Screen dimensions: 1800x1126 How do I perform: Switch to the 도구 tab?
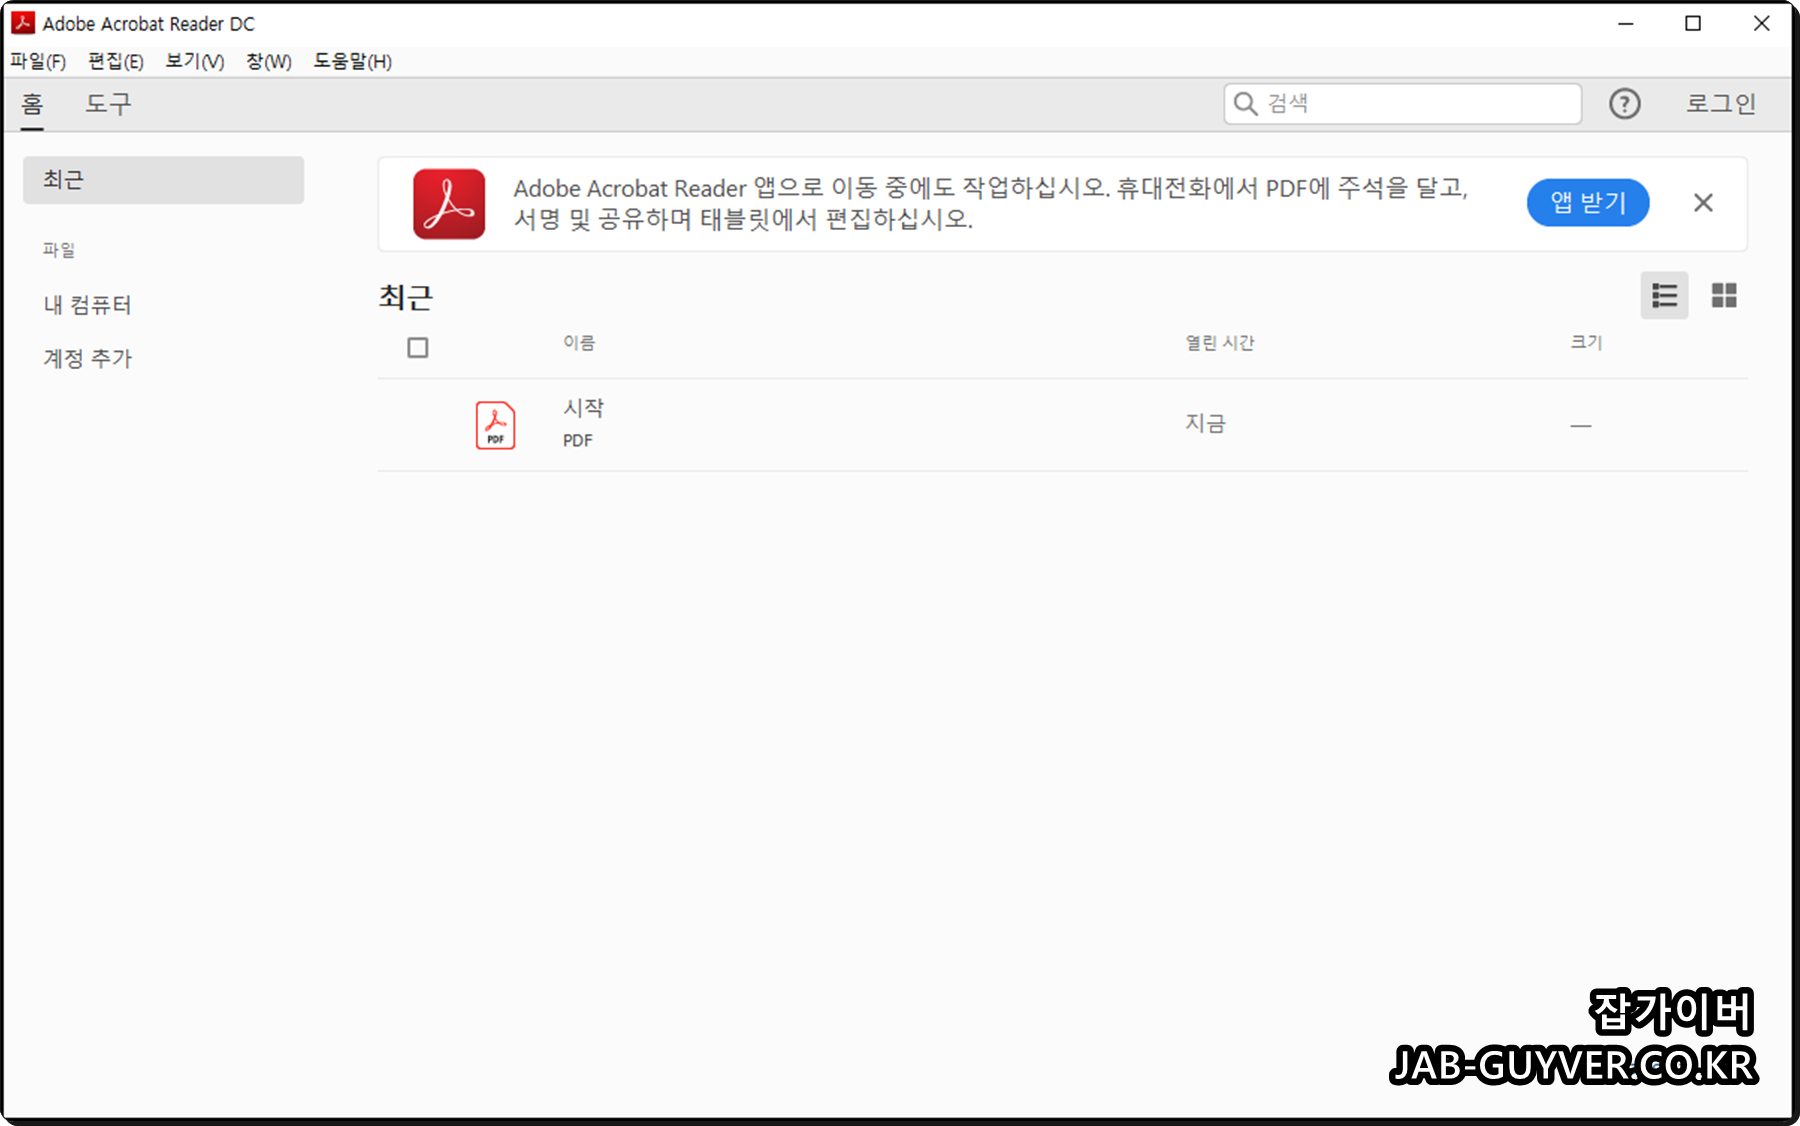click(x=108, y=104)
